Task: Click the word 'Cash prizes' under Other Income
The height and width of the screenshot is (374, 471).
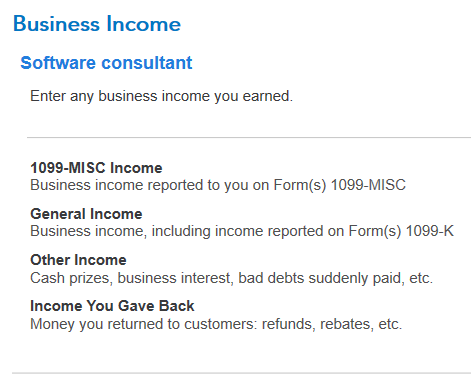Action: pos(70,278)
